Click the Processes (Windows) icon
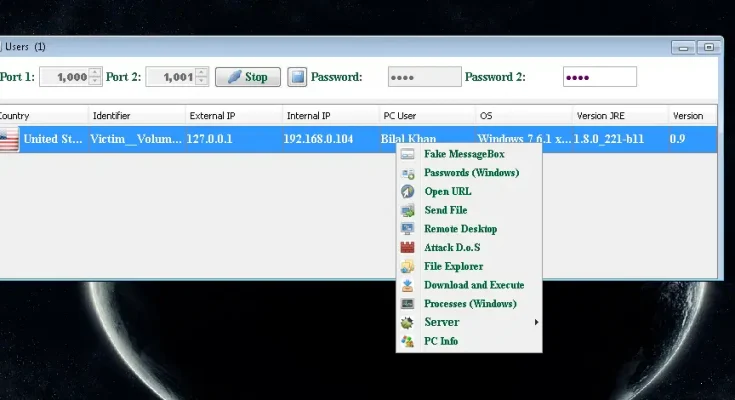 point(407,304)
